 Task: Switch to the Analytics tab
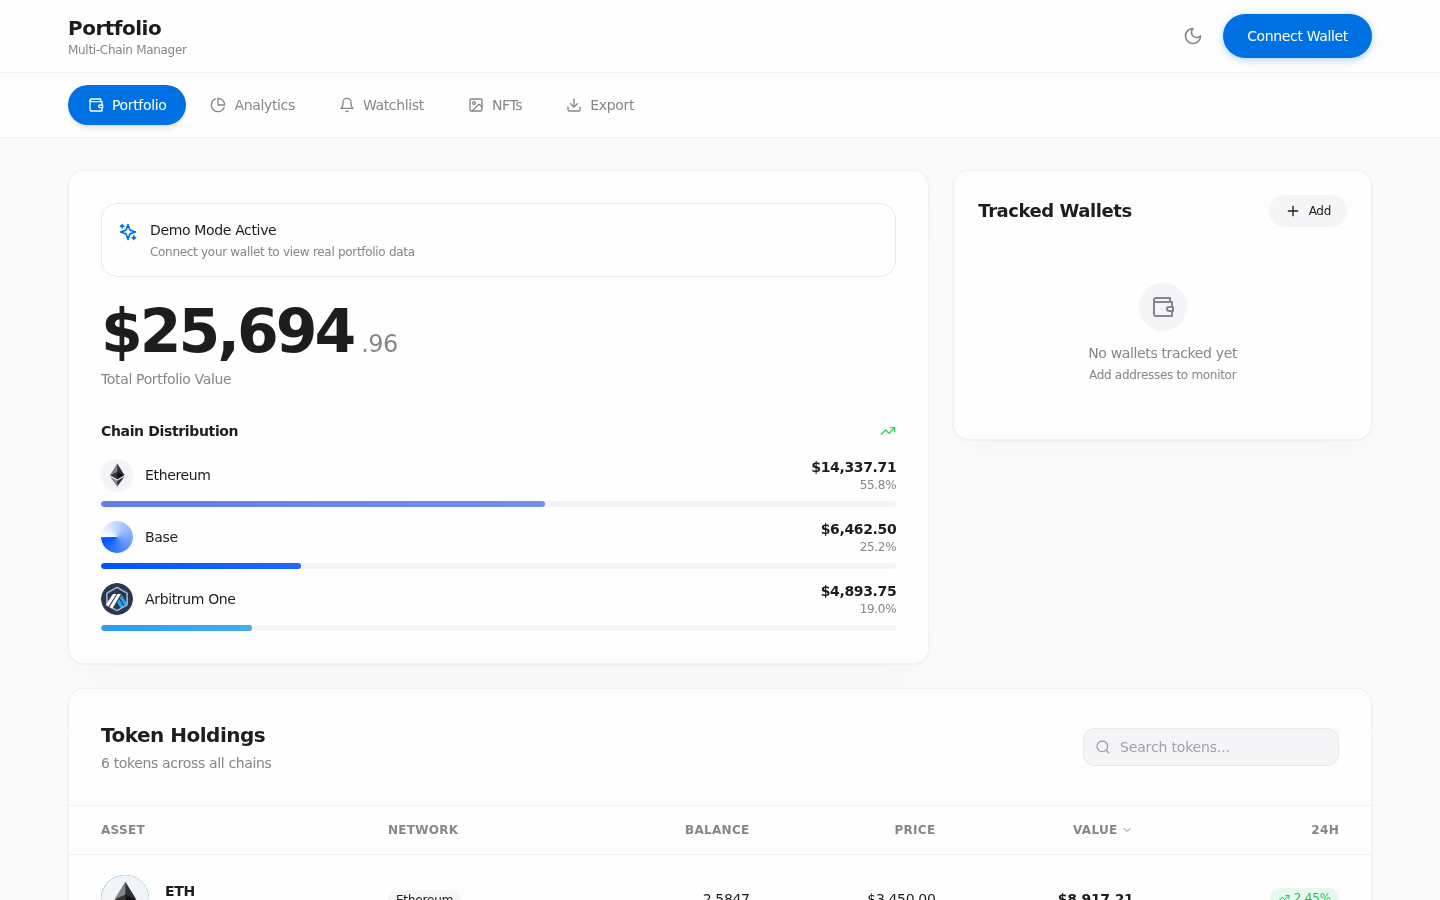click(x=253, y=104)
